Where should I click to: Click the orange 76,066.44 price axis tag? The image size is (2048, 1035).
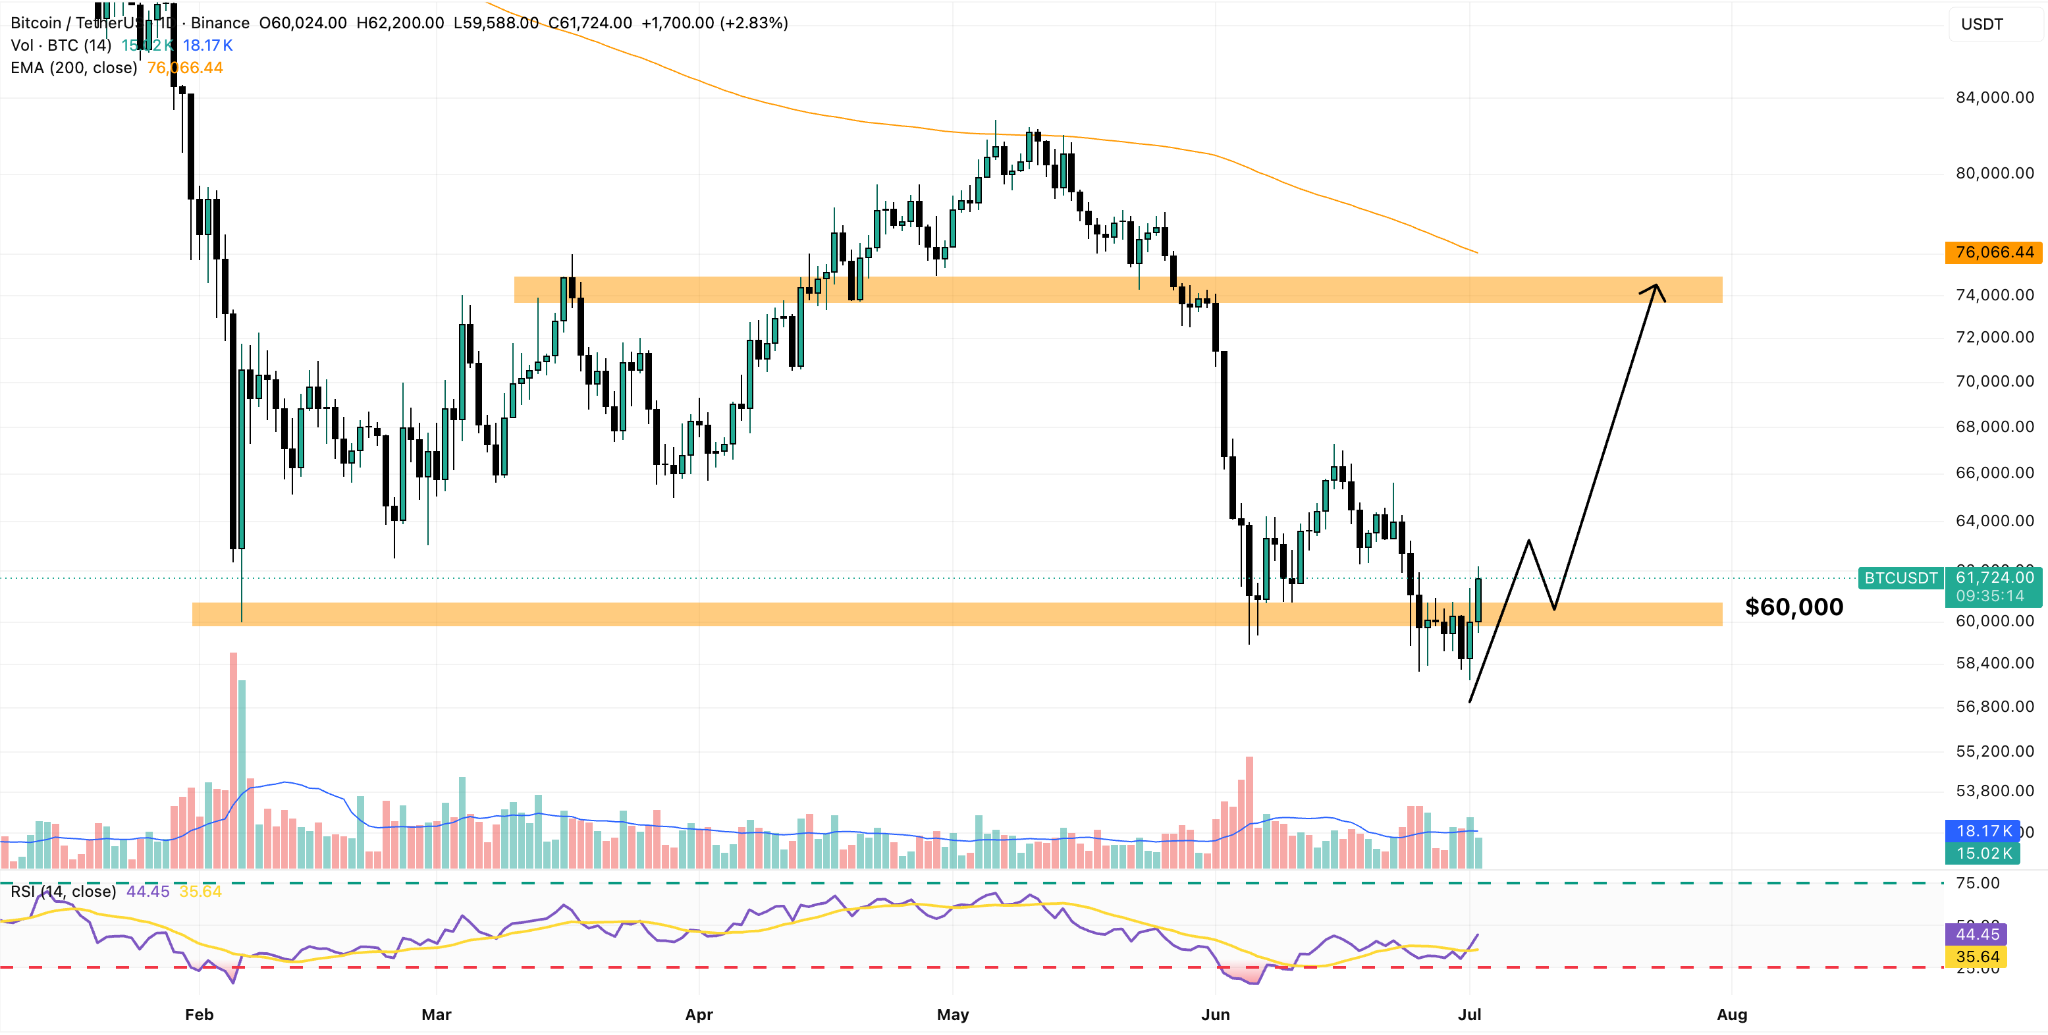coord(1994,252)
